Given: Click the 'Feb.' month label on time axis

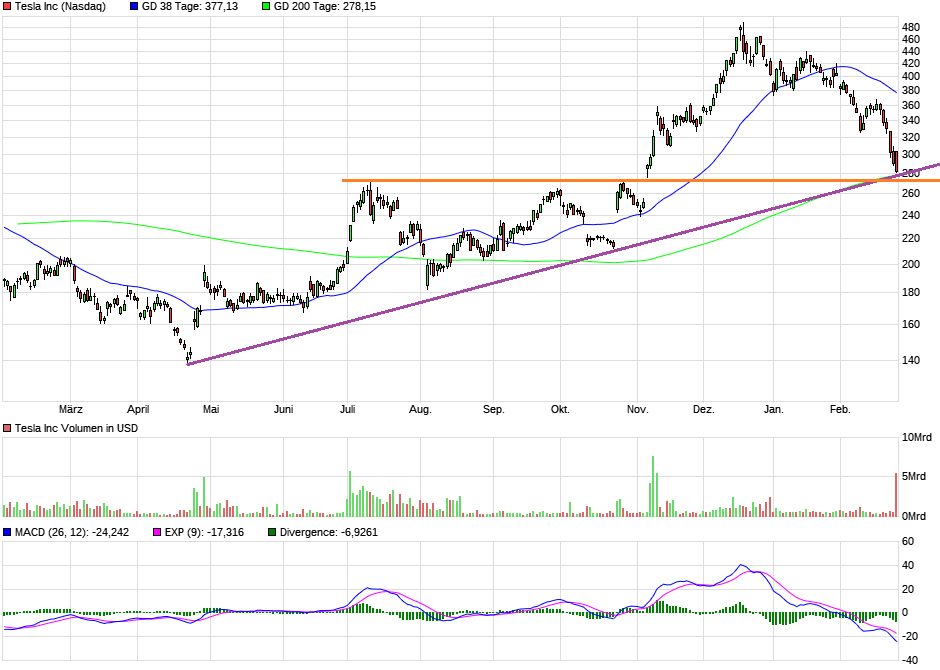Looking at the screenshot, I should point(840,409).
